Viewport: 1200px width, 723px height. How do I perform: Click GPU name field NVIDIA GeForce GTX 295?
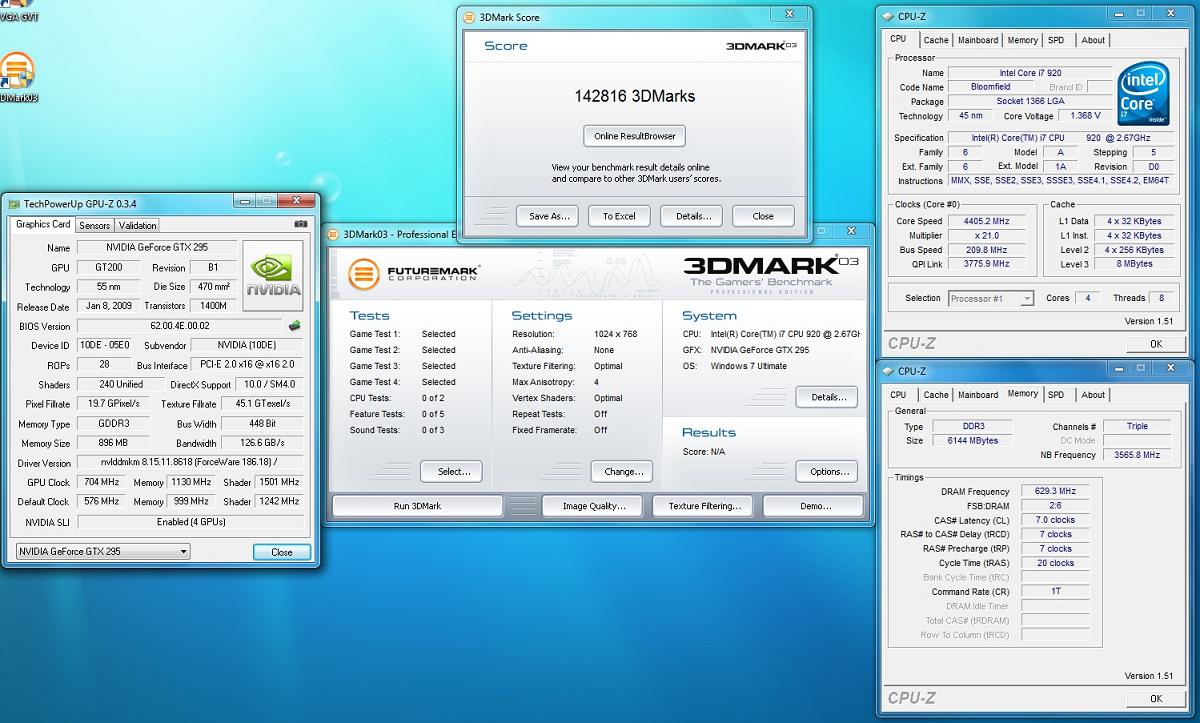pos(157,248)
